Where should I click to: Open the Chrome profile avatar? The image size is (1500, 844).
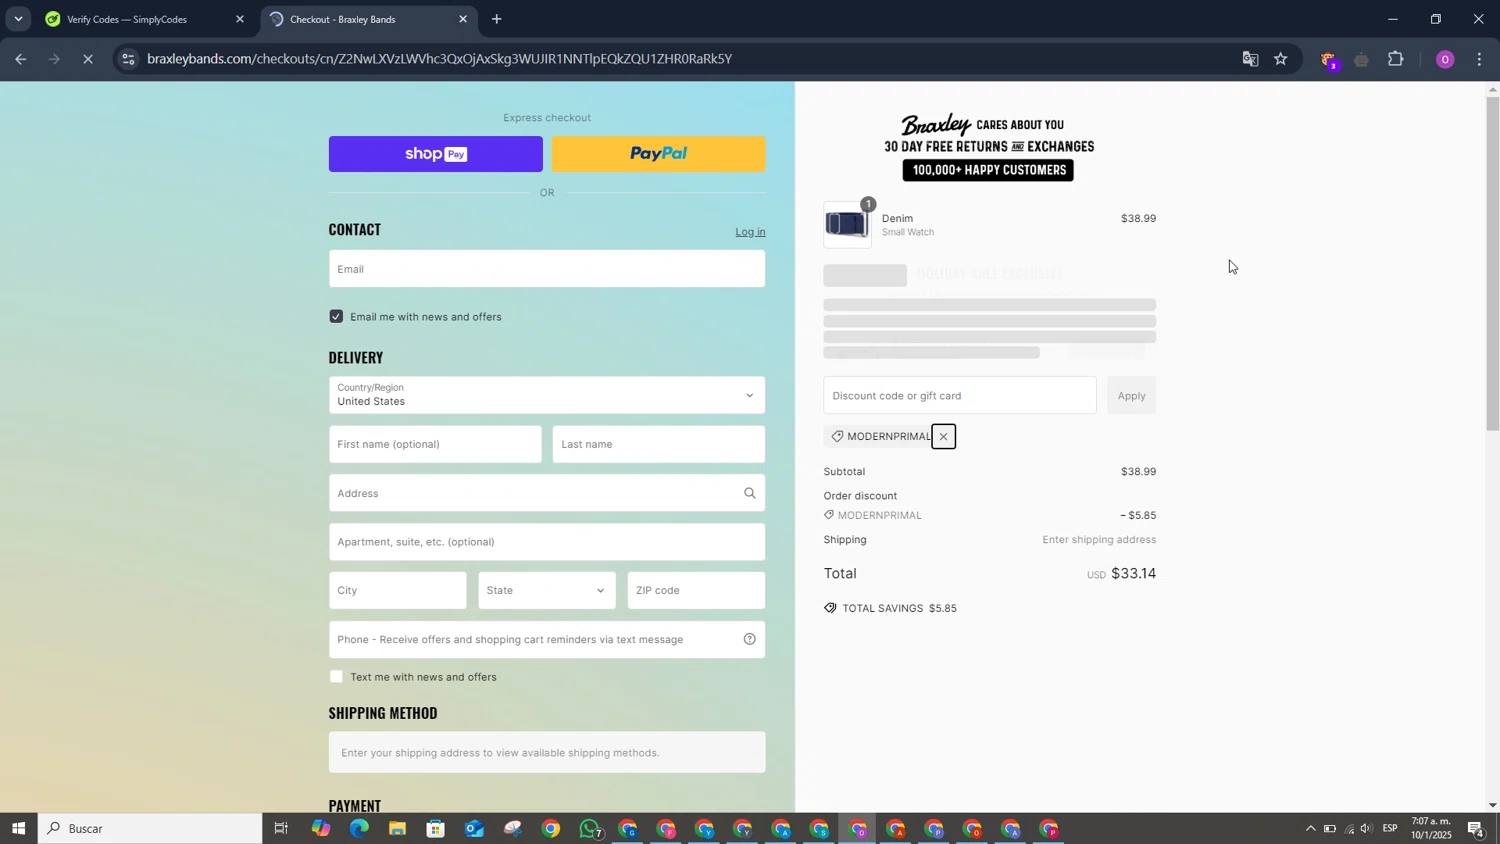(x=1445, y=59)
